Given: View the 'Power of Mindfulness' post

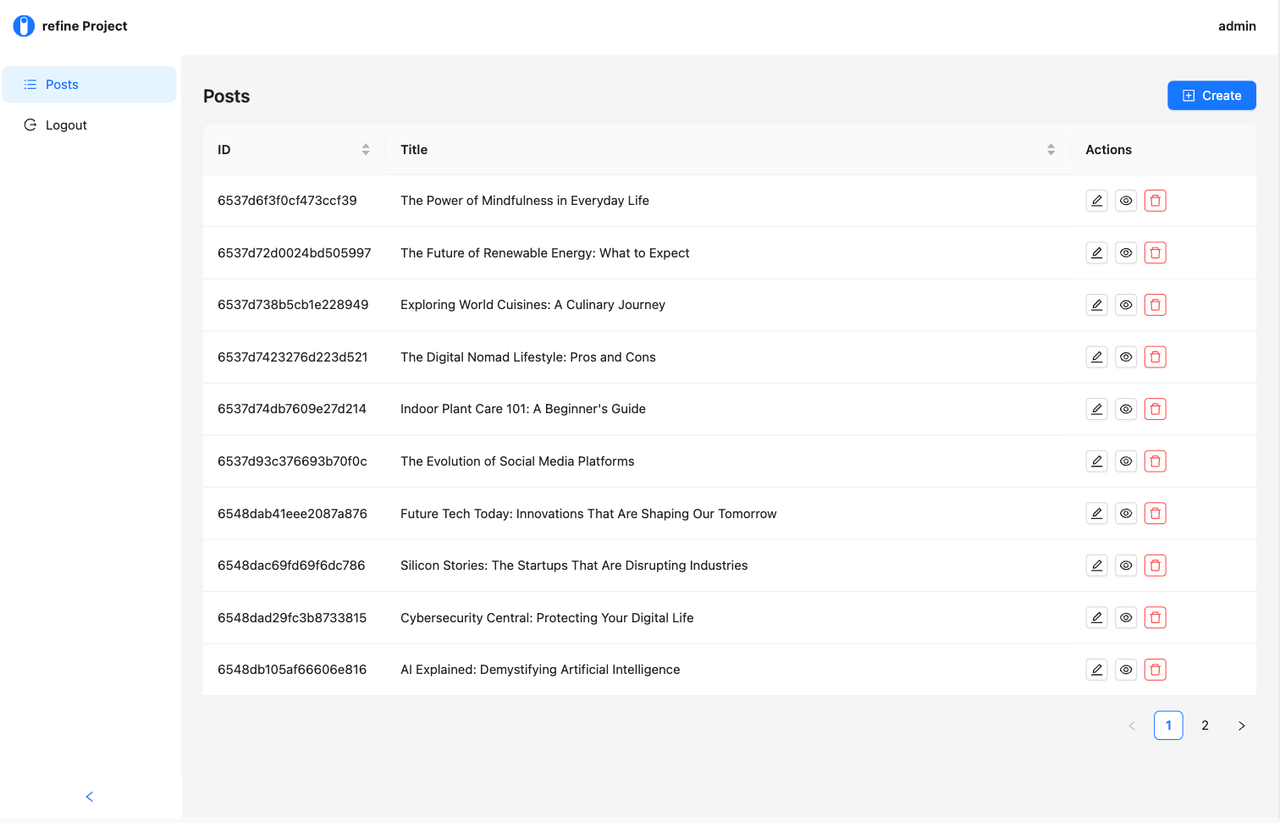Looking at the screenshot, I should [x=1126, y=201].
